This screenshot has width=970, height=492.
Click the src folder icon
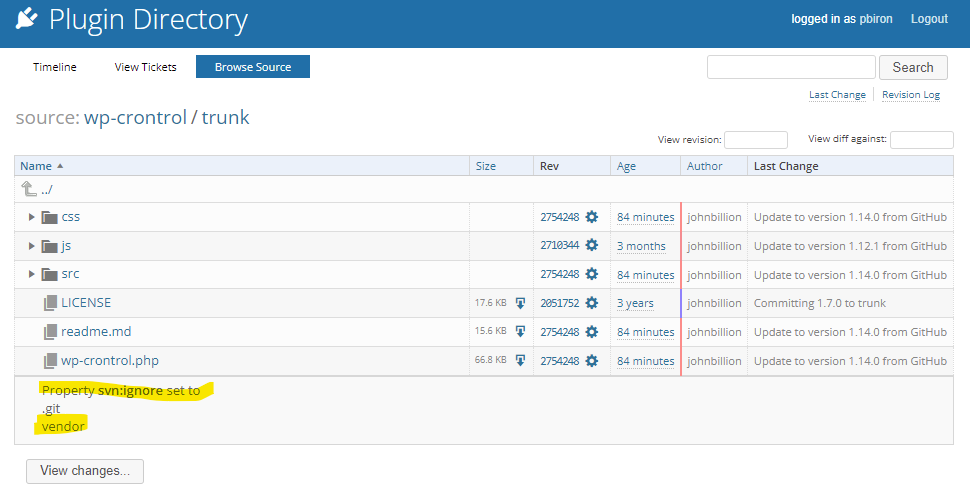coord(49,274)
